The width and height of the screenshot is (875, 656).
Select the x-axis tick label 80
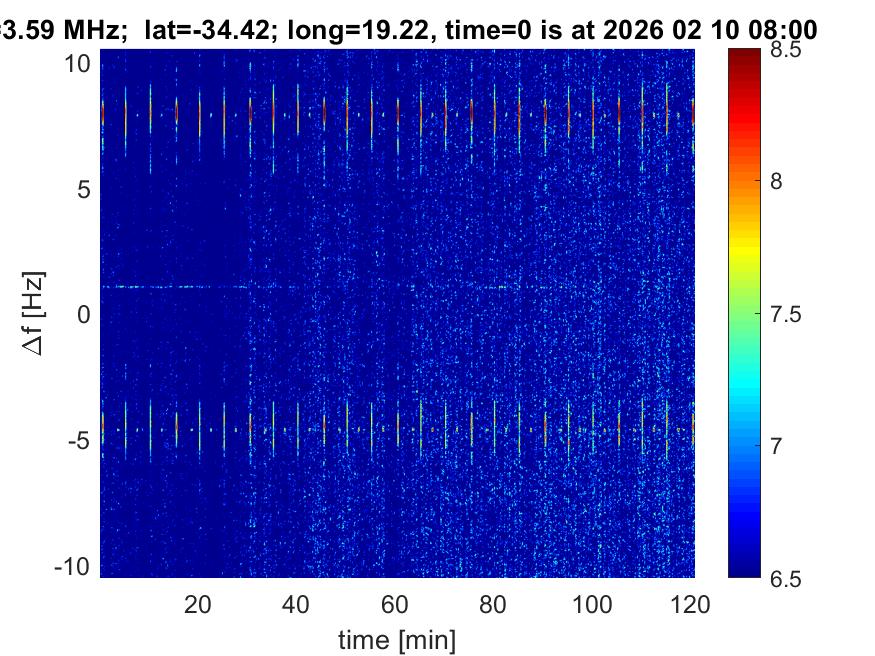point(495,604)
